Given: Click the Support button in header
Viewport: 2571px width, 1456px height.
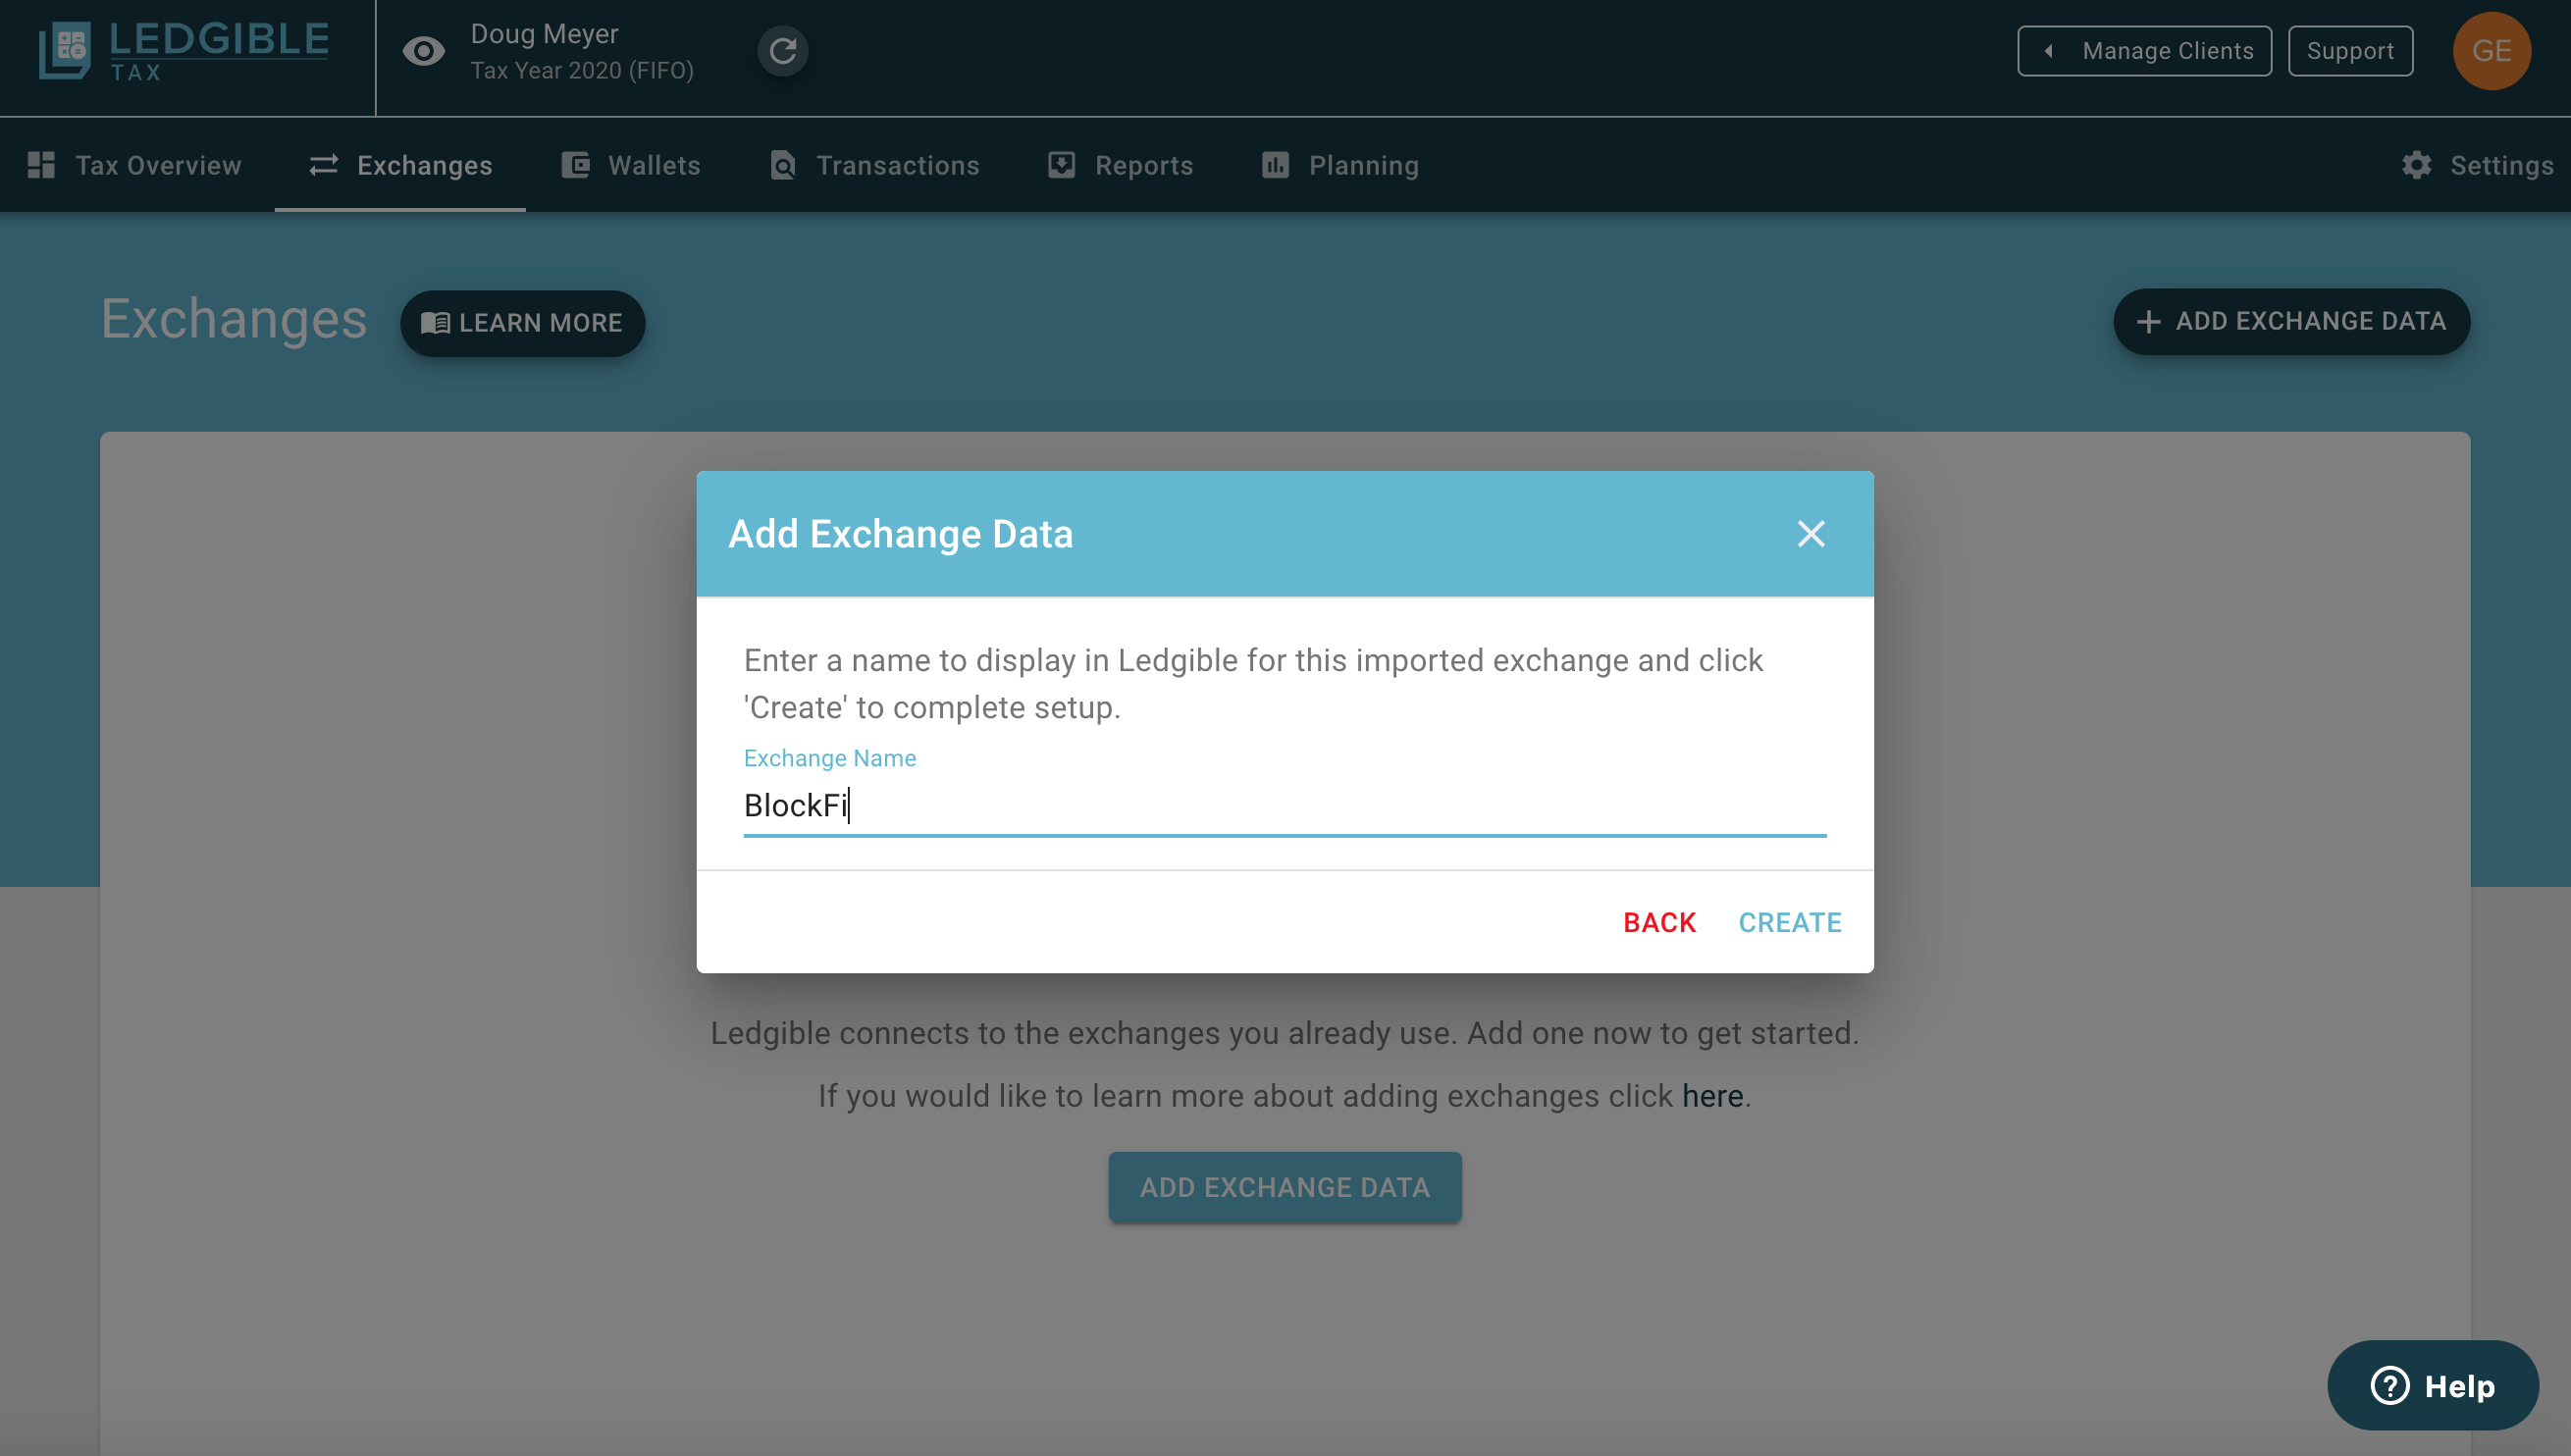Looking at the screenshot, I should (2349, 51).
